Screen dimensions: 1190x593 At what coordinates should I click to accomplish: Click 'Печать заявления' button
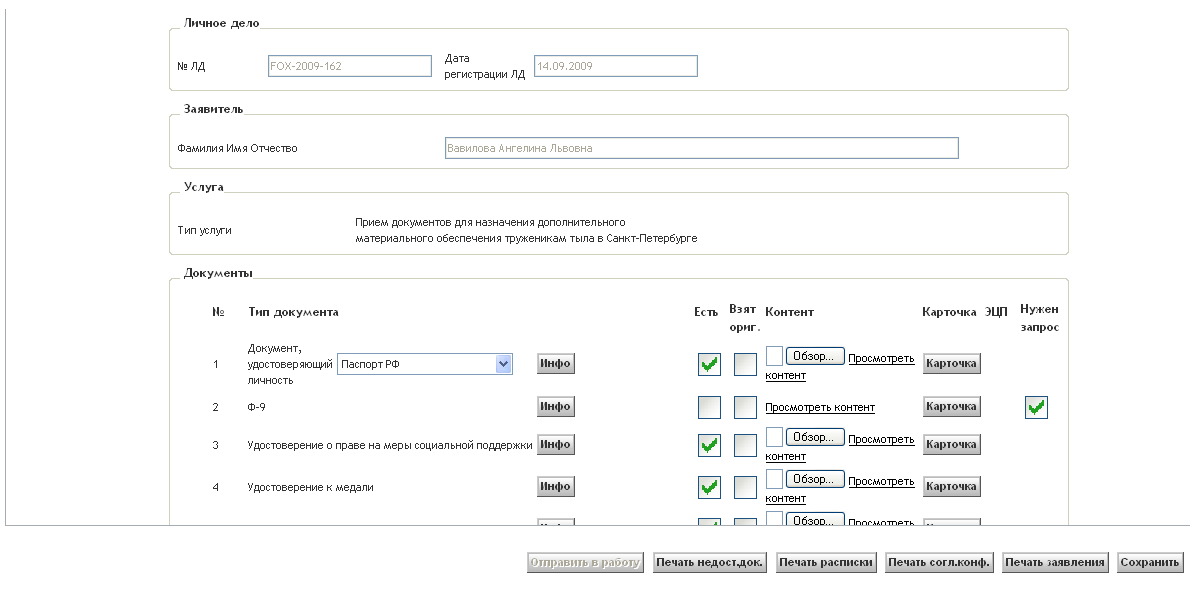tap(1055, 563)
